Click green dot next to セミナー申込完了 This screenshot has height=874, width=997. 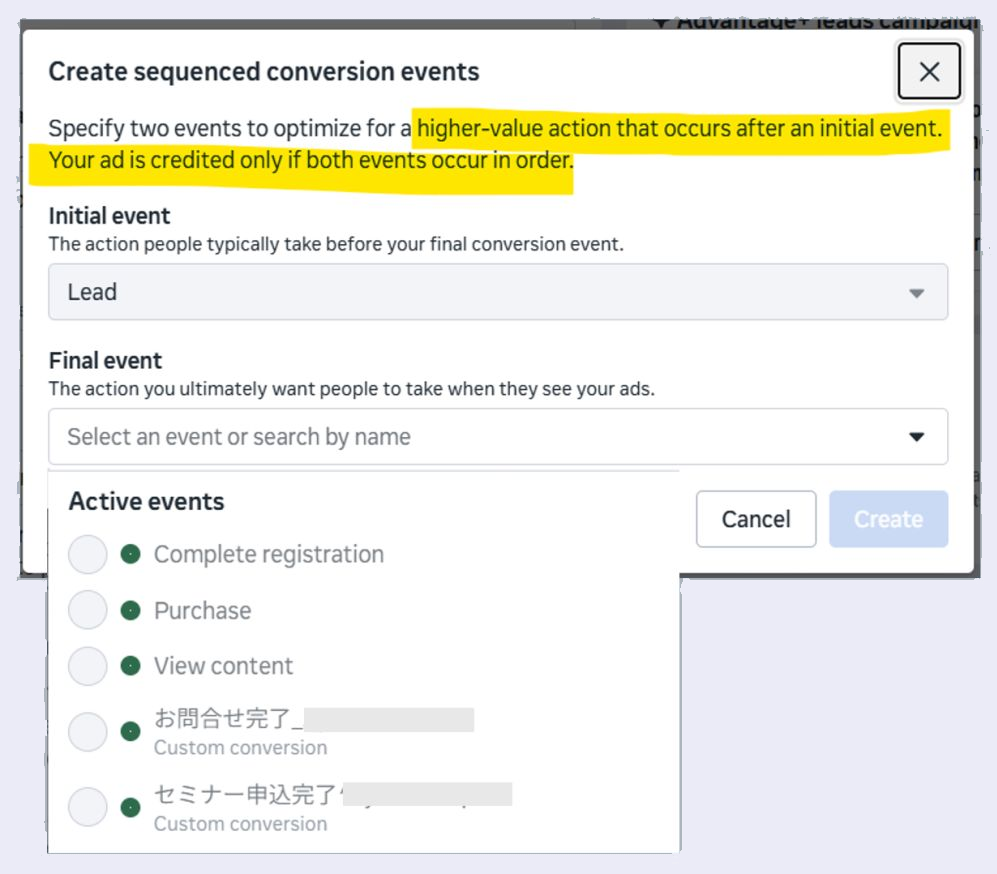(x=130, y=807)
